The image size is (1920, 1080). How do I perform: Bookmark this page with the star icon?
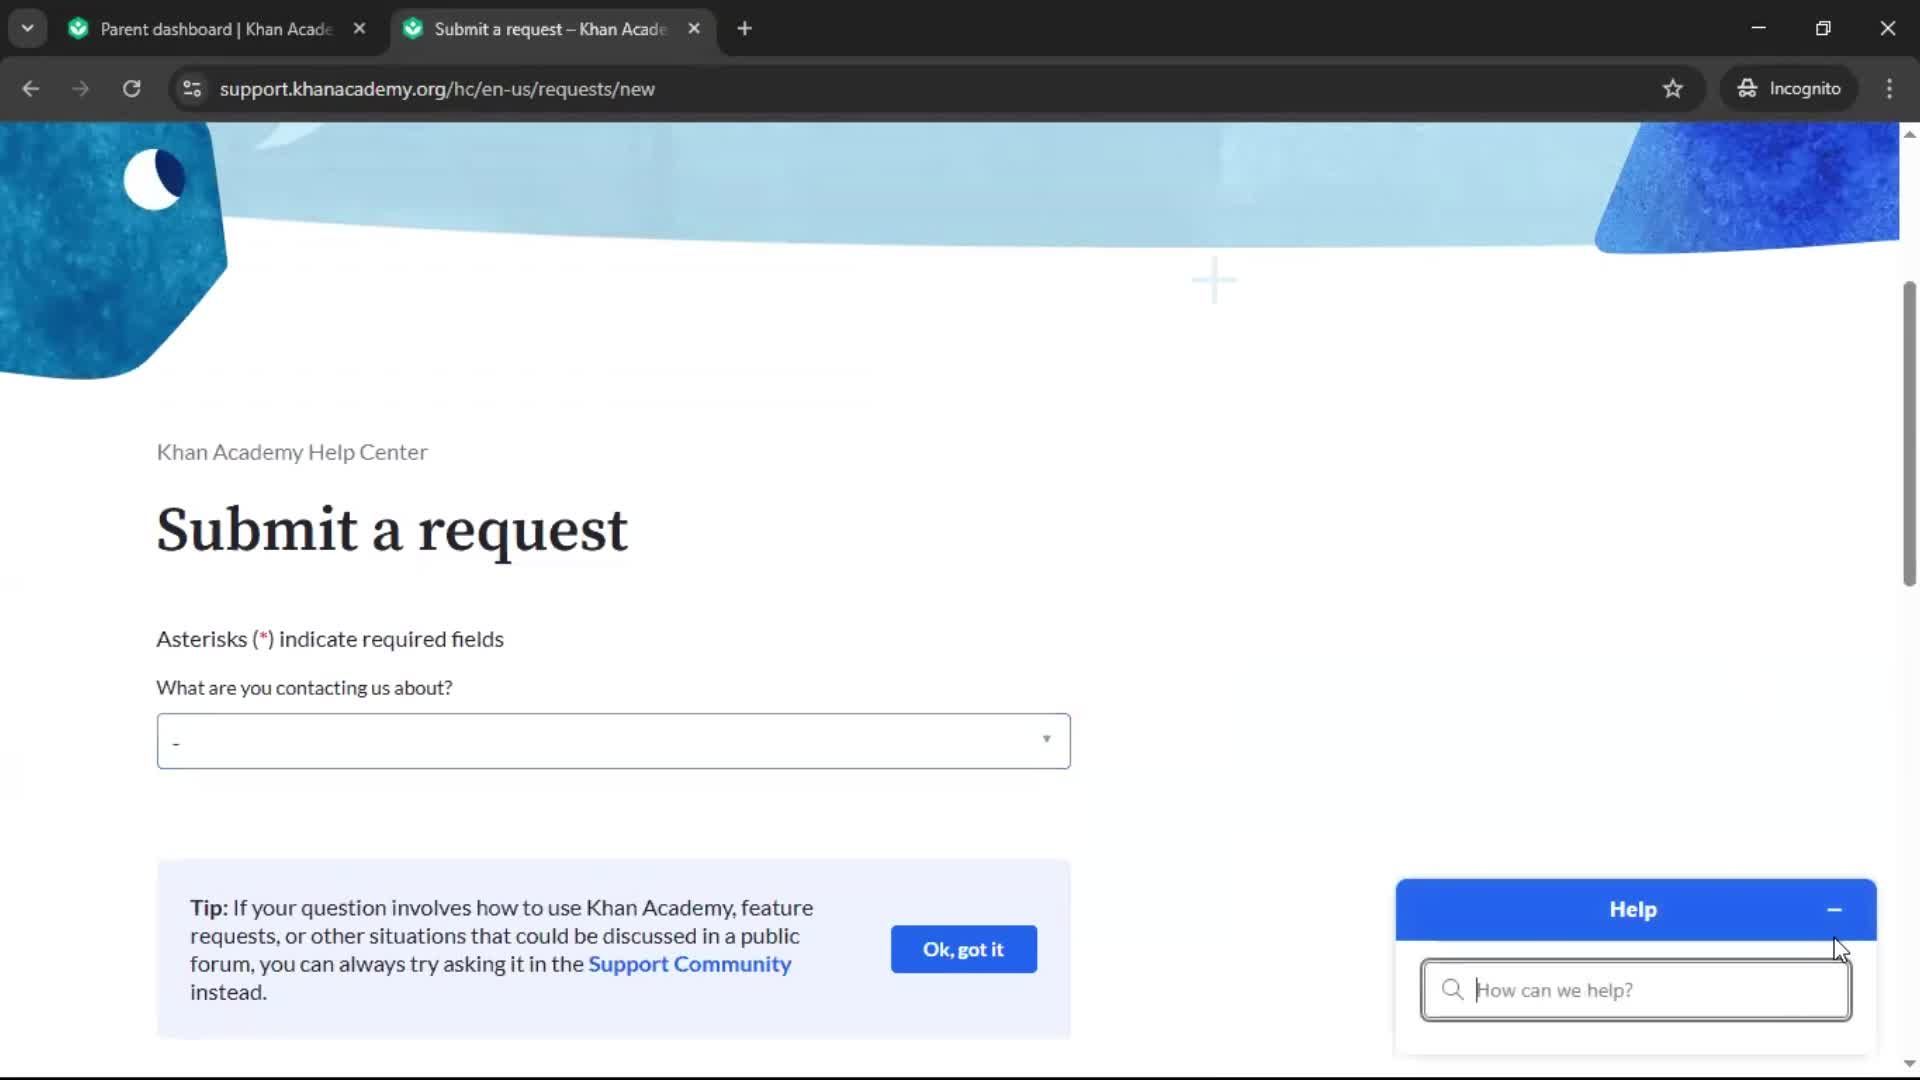[1672, 89]
